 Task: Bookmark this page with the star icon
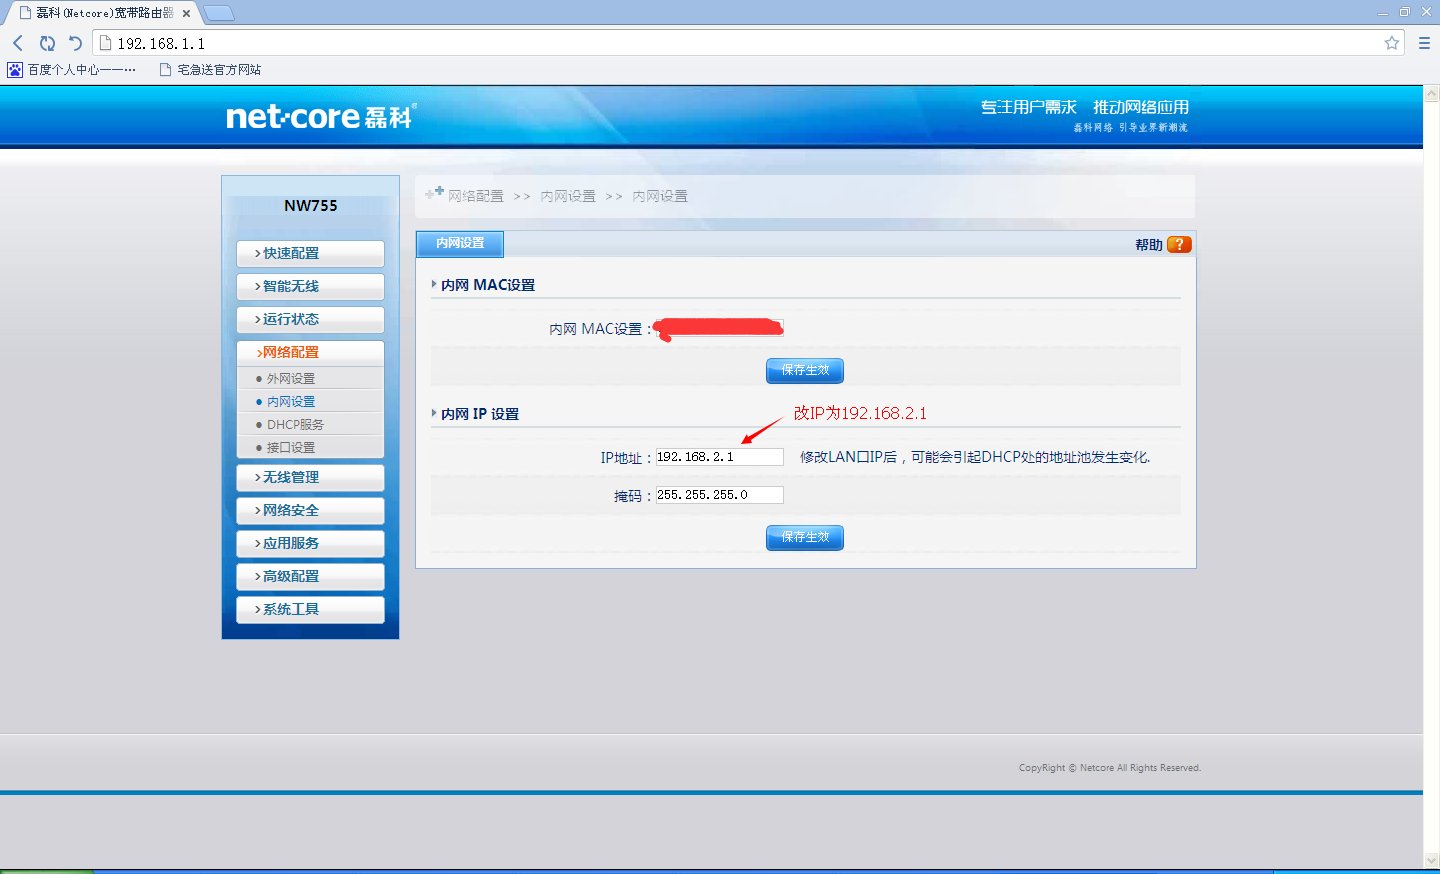1391,43
